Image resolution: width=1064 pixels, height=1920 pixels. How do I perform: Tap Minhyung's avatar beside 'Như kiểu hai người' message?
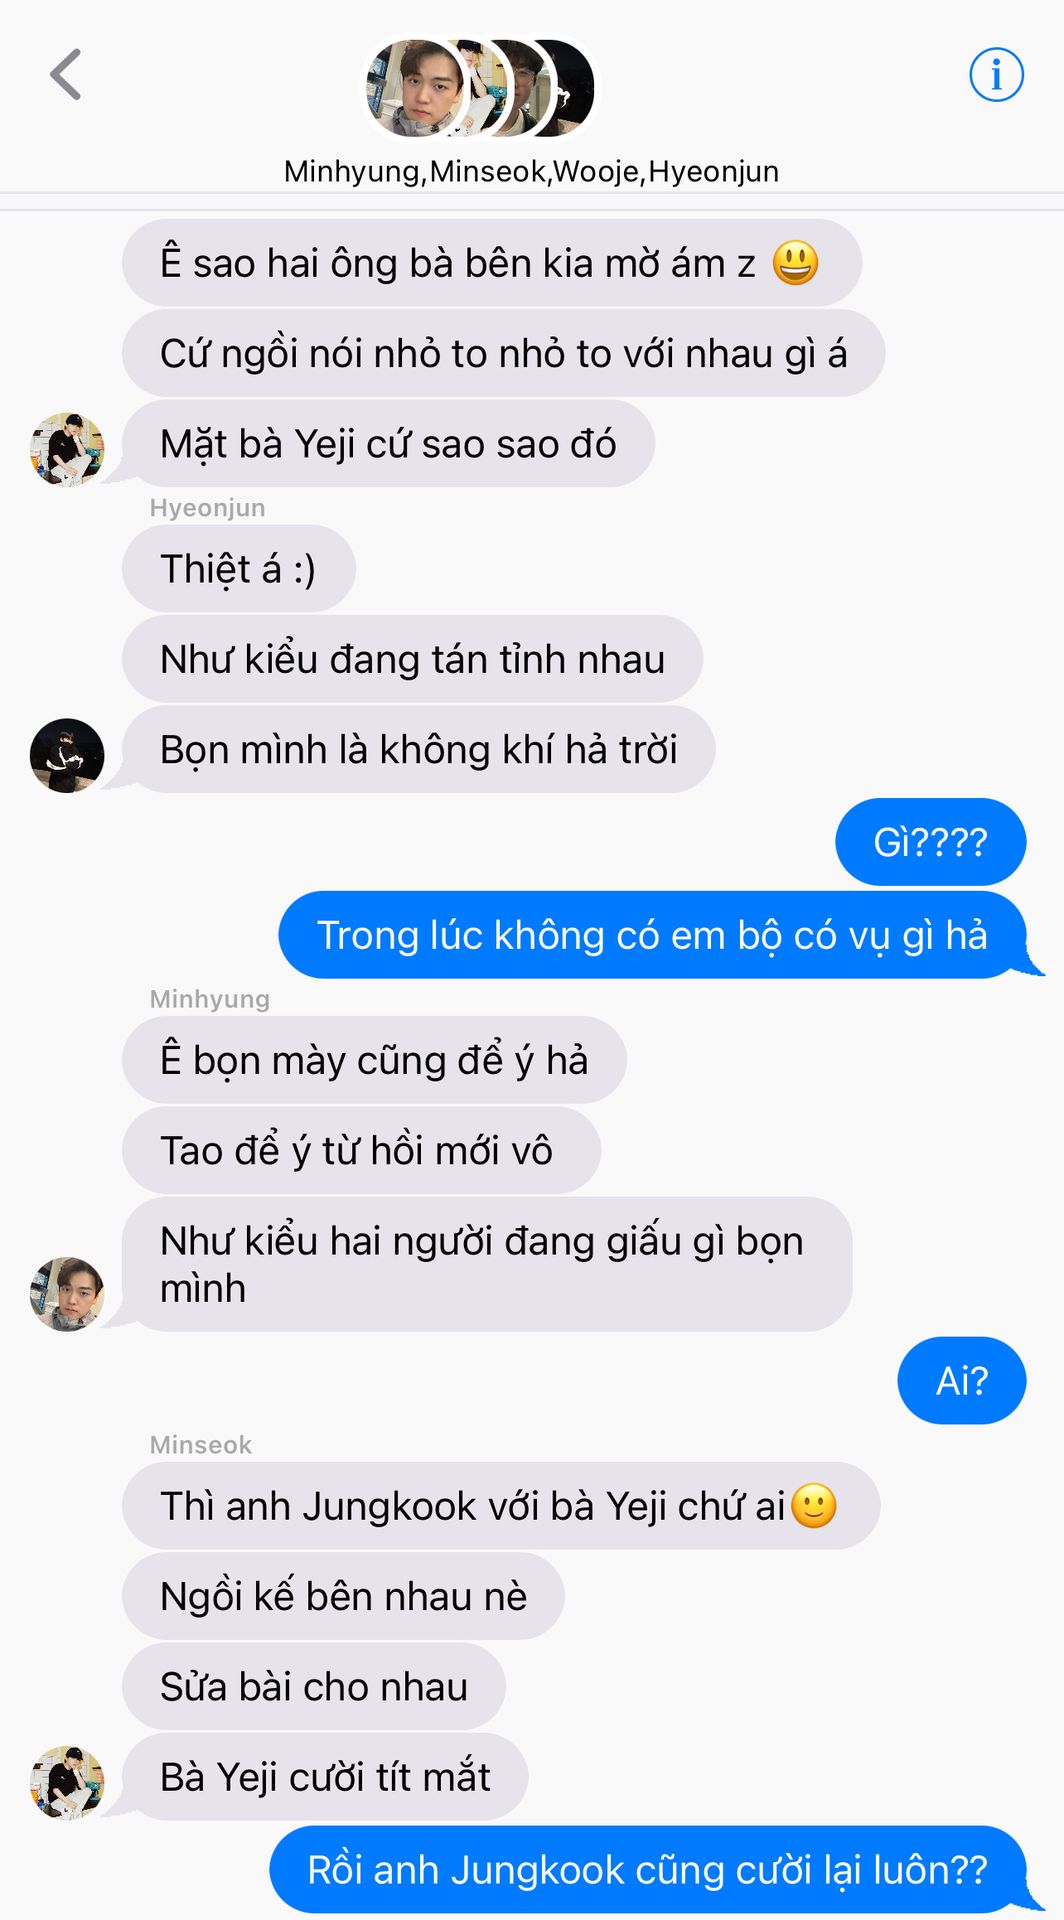[x=67, y=1294]
